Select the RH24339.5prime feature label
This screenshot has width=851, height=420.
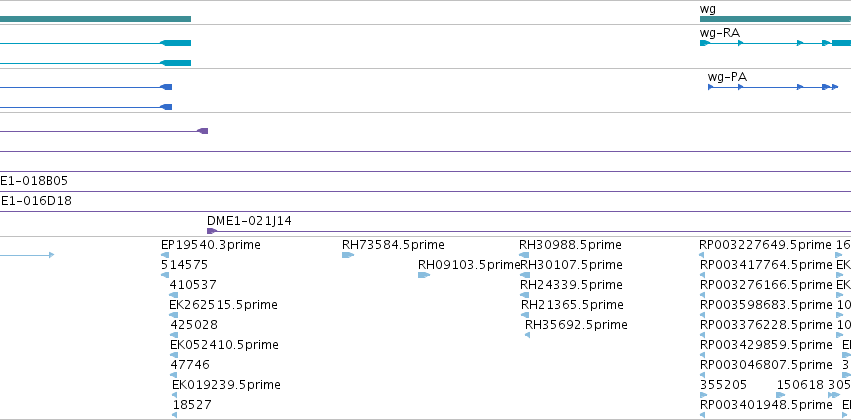[571, 285]
